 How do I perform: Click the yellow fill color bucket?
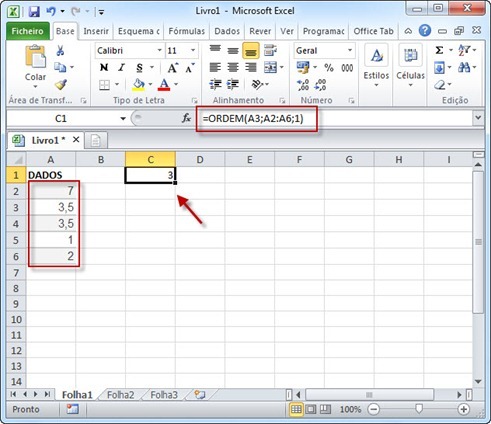138,85
